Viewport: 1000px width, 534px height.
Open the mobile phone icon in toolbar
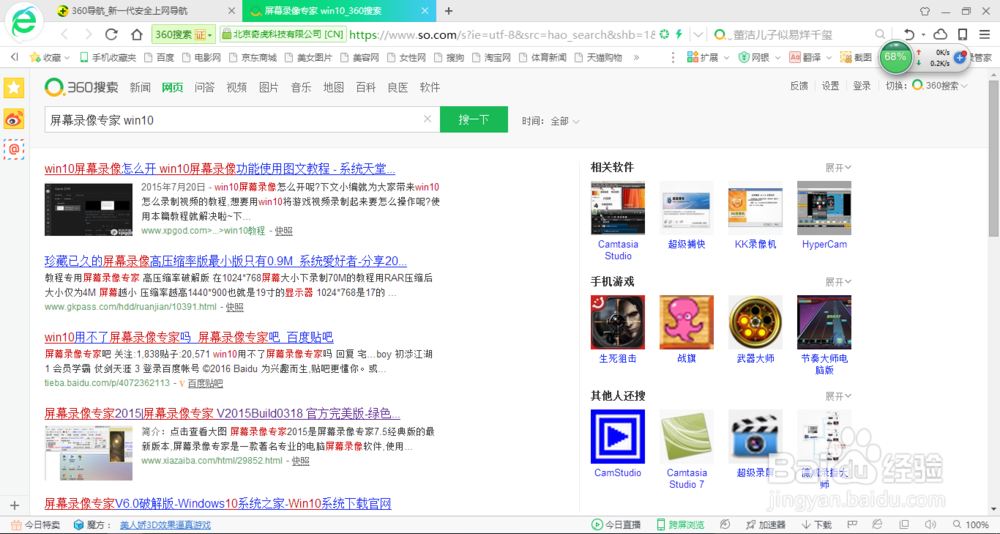pos(963,34)
